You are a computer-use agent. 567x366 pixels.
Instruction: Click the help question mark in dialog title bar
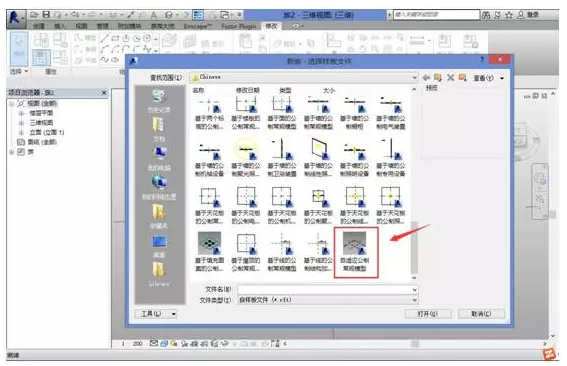[482, 60]
